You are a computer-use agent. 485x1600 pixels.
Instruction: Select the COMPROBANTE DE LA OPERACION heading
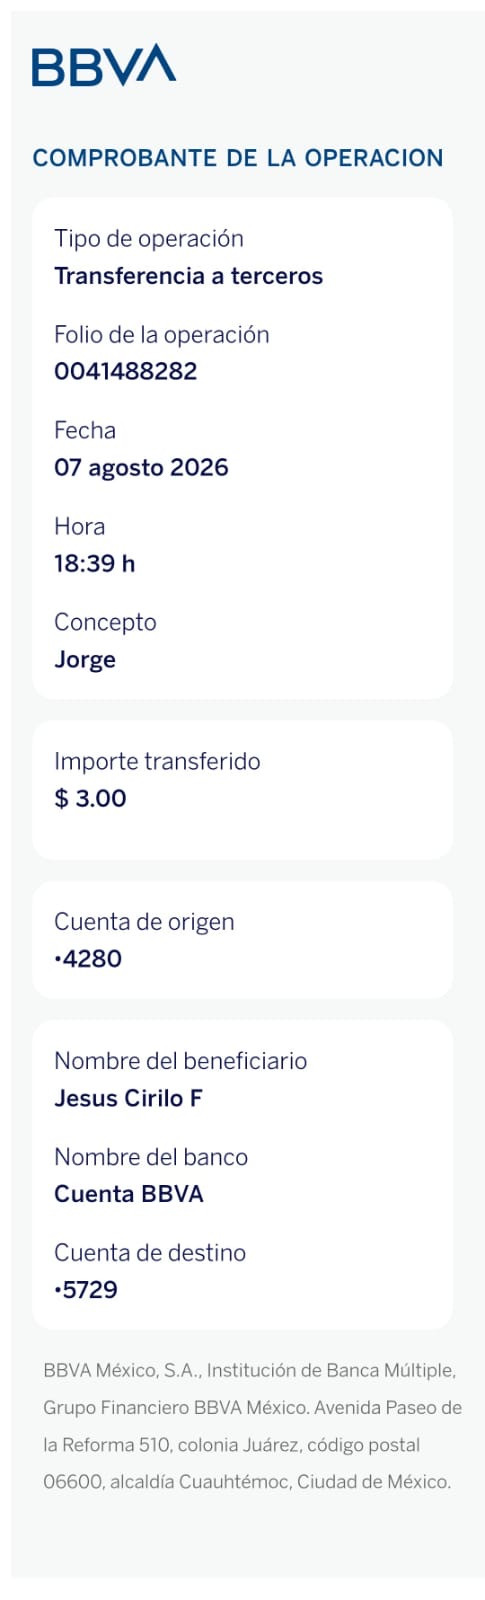coord(238,158)
